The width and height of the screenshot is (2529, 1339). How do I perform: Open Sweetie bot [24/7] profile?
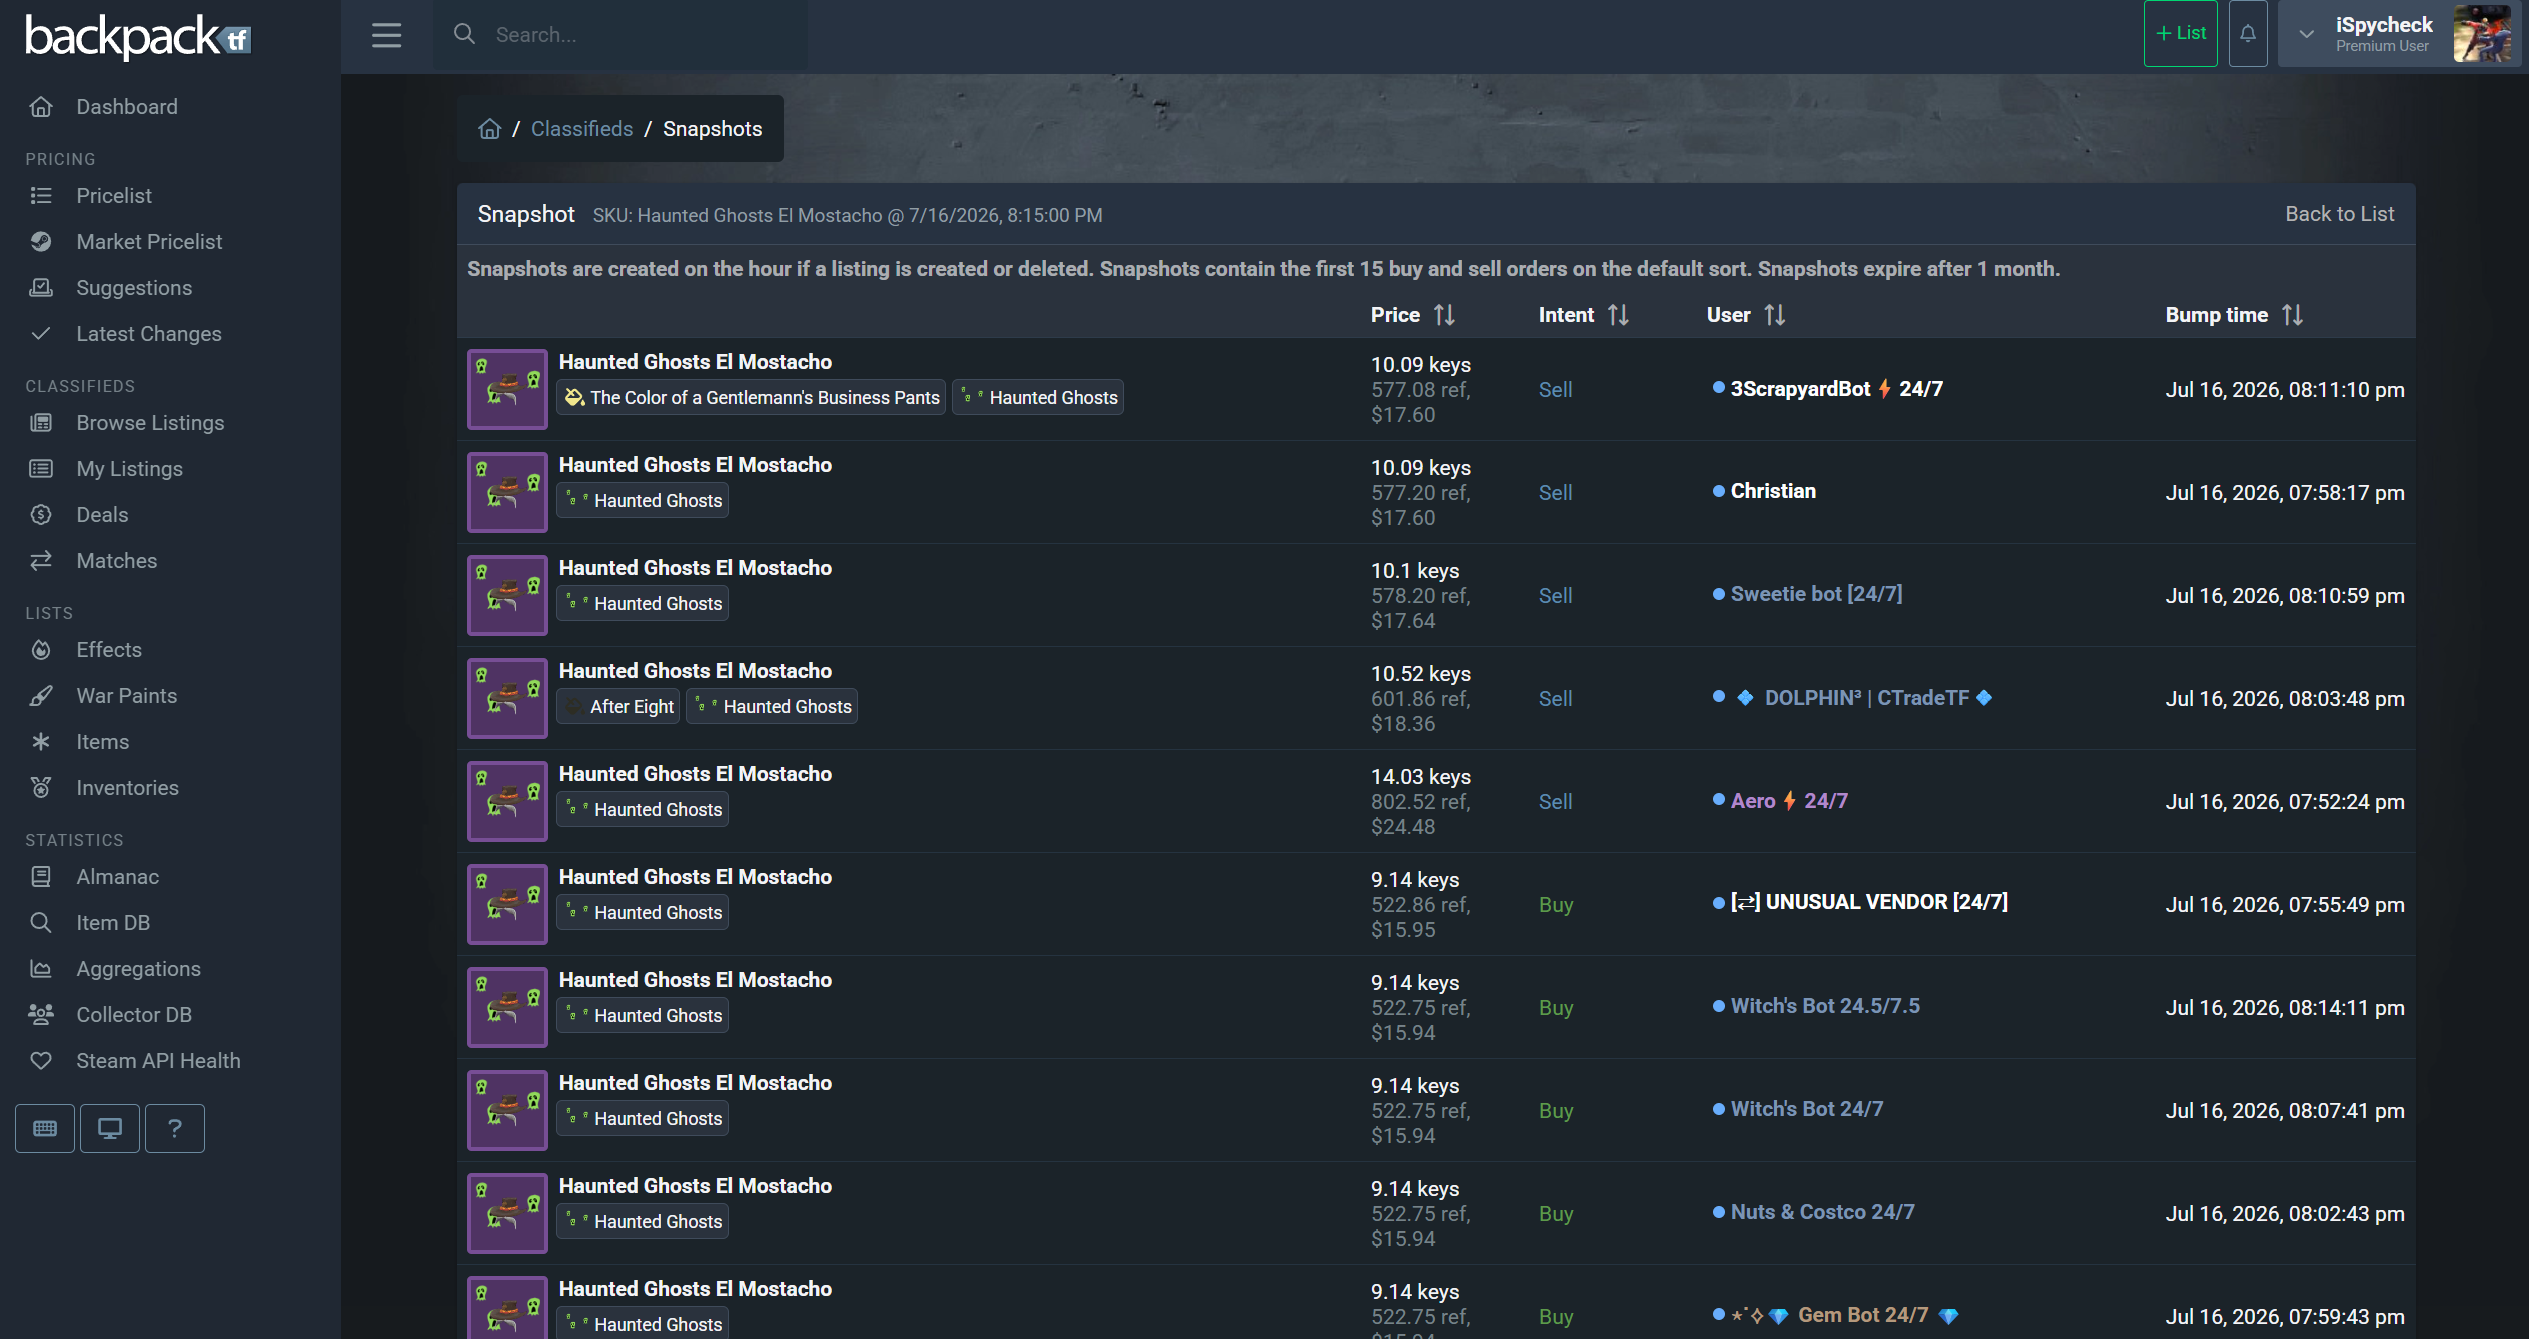pos(1816,594)
